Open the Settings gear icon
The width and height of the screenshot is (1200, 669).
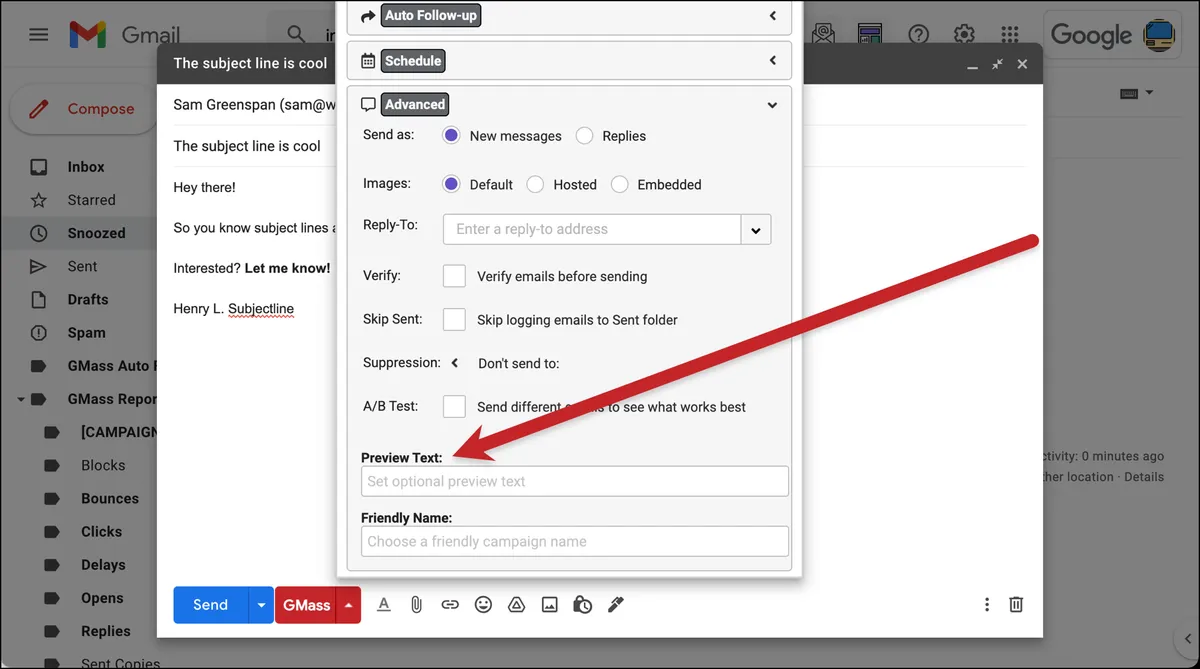tap(964, 34)
